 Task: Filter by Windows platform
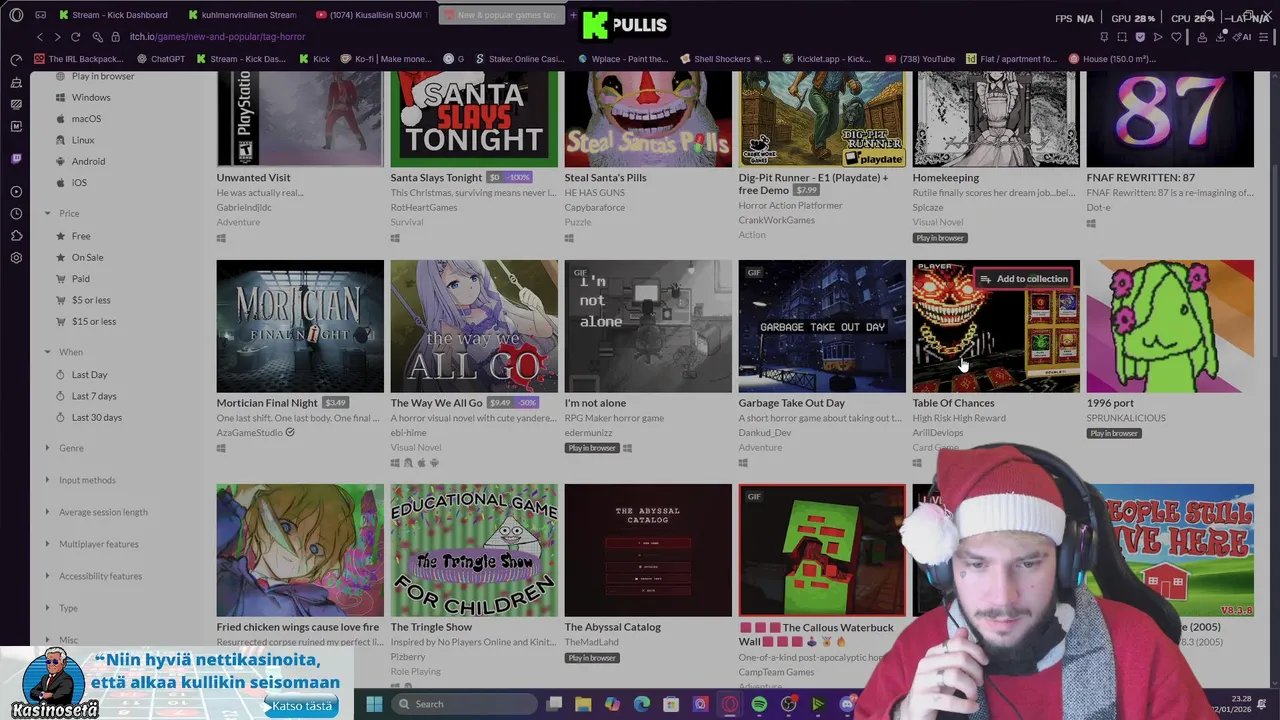(91, 97)
